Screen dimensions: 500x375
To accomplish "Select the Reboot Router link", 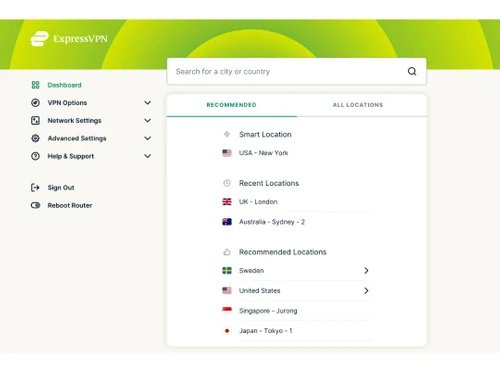I will pyautogui.click(x=70, y=205).
